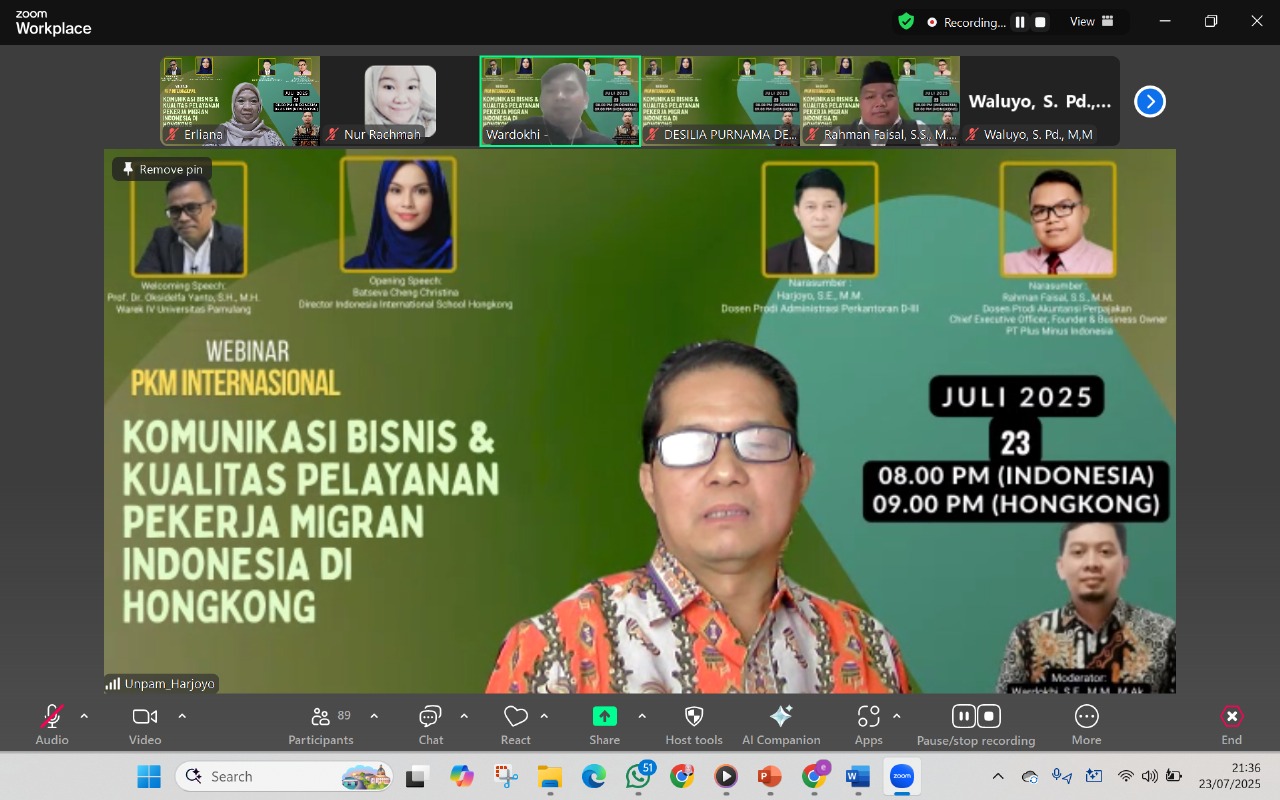Open audio options arrow beside Audio
The image size is (1280, 800).
coord(84,716)
